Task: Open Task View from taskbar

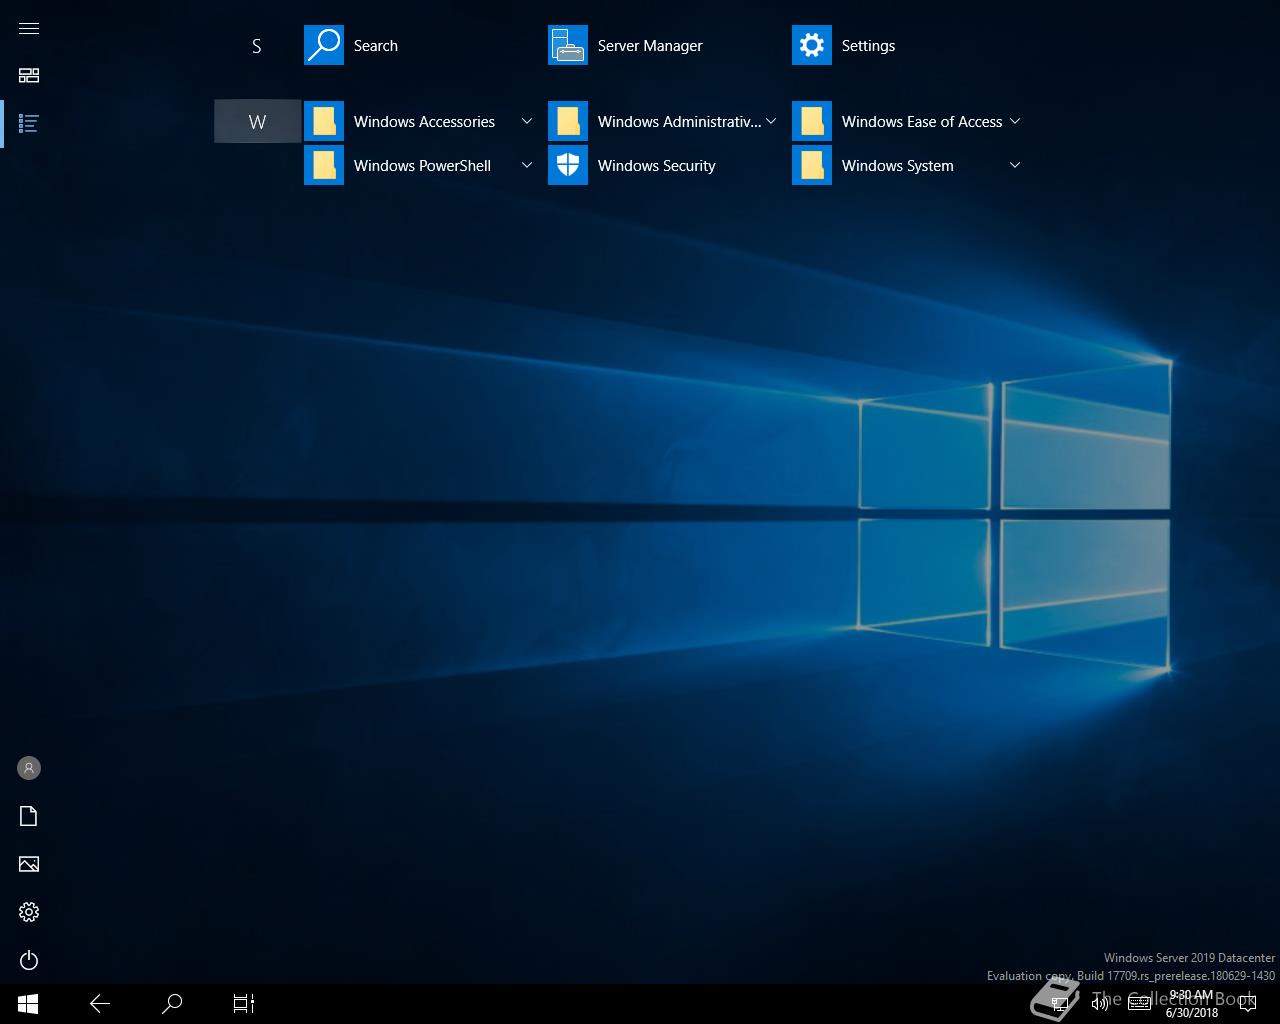Action: pyautogui.click(x=244, y=1003)
